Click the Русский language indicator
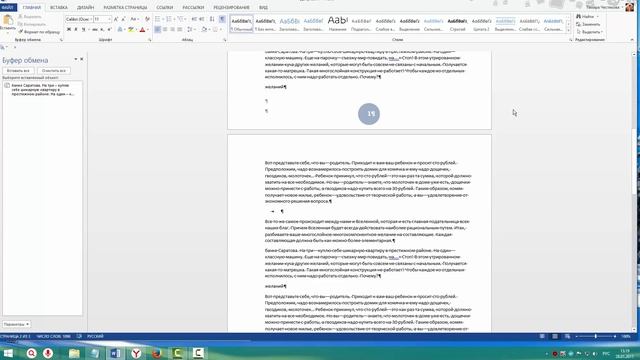This screenshot has width=640, height=360. pyautogui.click(x=95, y=336)
